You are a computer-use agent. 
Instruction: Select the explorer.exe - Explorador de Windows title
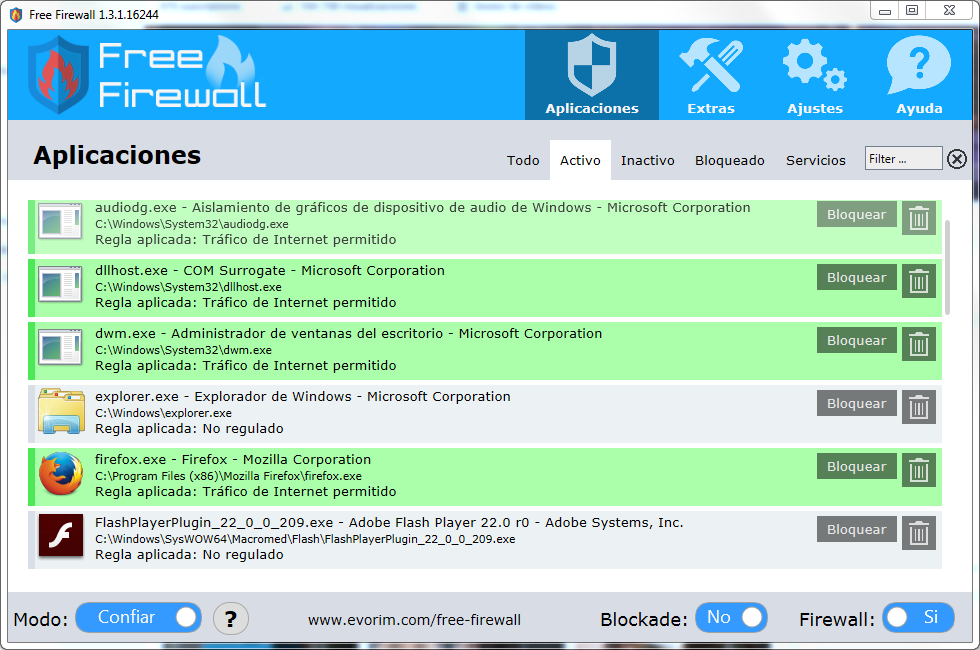pyautogui.click(x=302, y=396)
